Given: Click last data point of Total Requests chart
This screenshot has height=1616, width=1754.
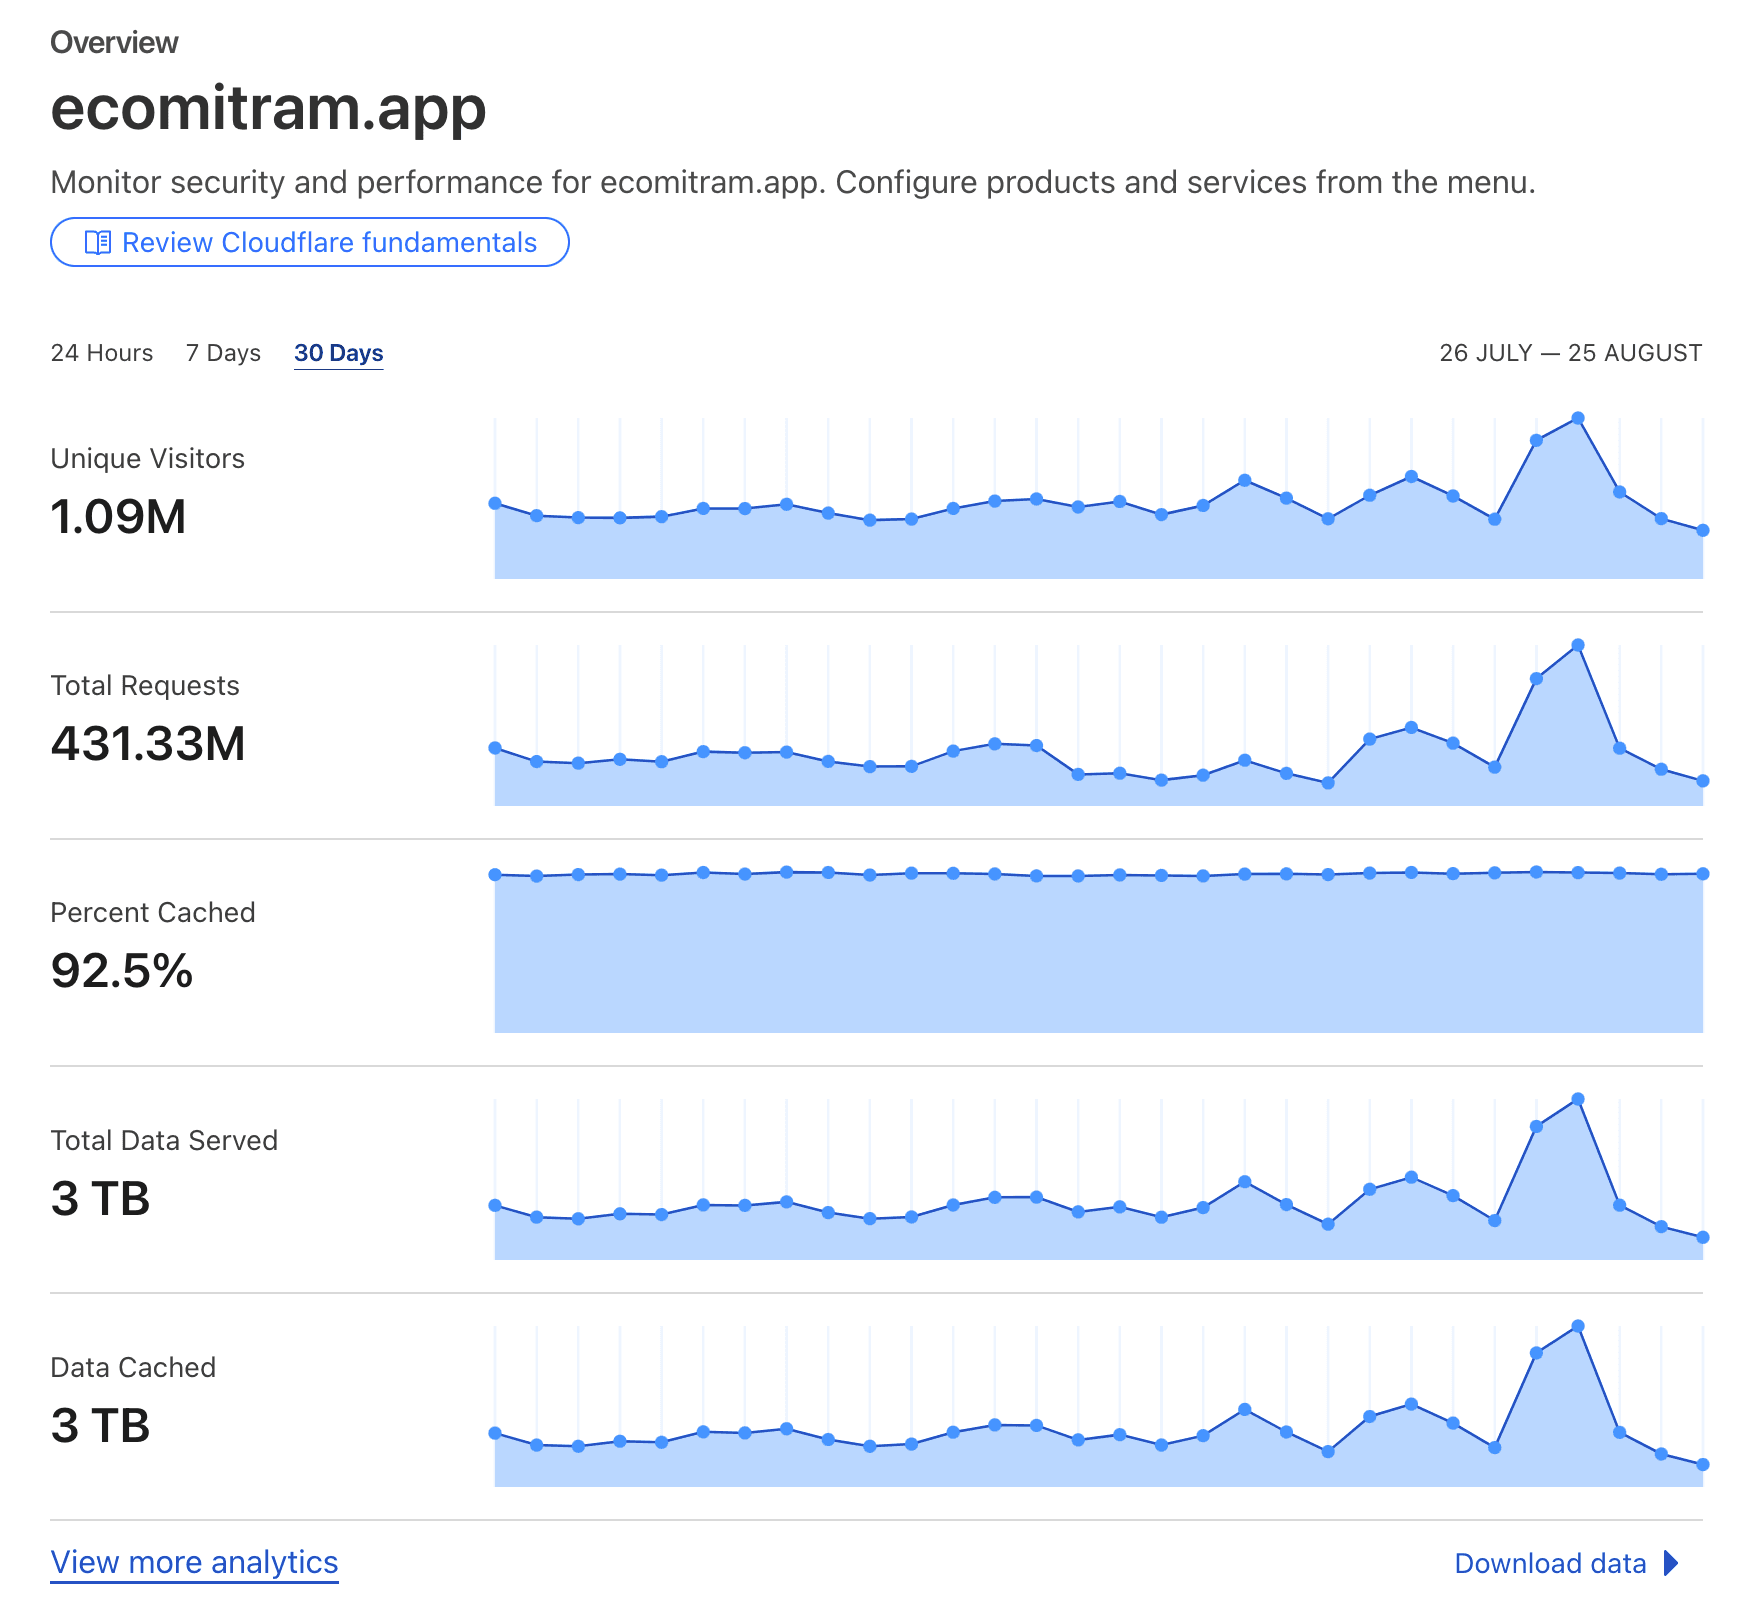Looking at the screenshot, I should [x=1703, y=781].
